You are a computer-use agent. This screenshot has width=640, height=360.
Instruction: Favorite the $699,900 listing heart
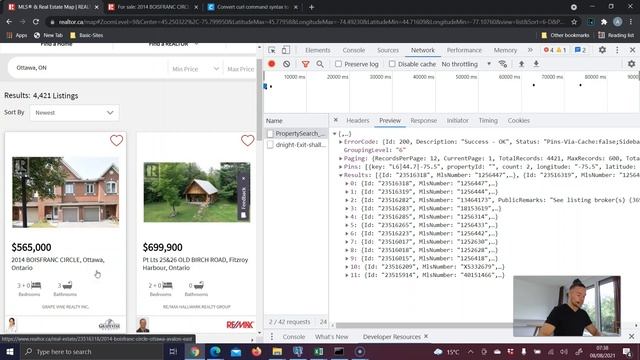(247, 140)
